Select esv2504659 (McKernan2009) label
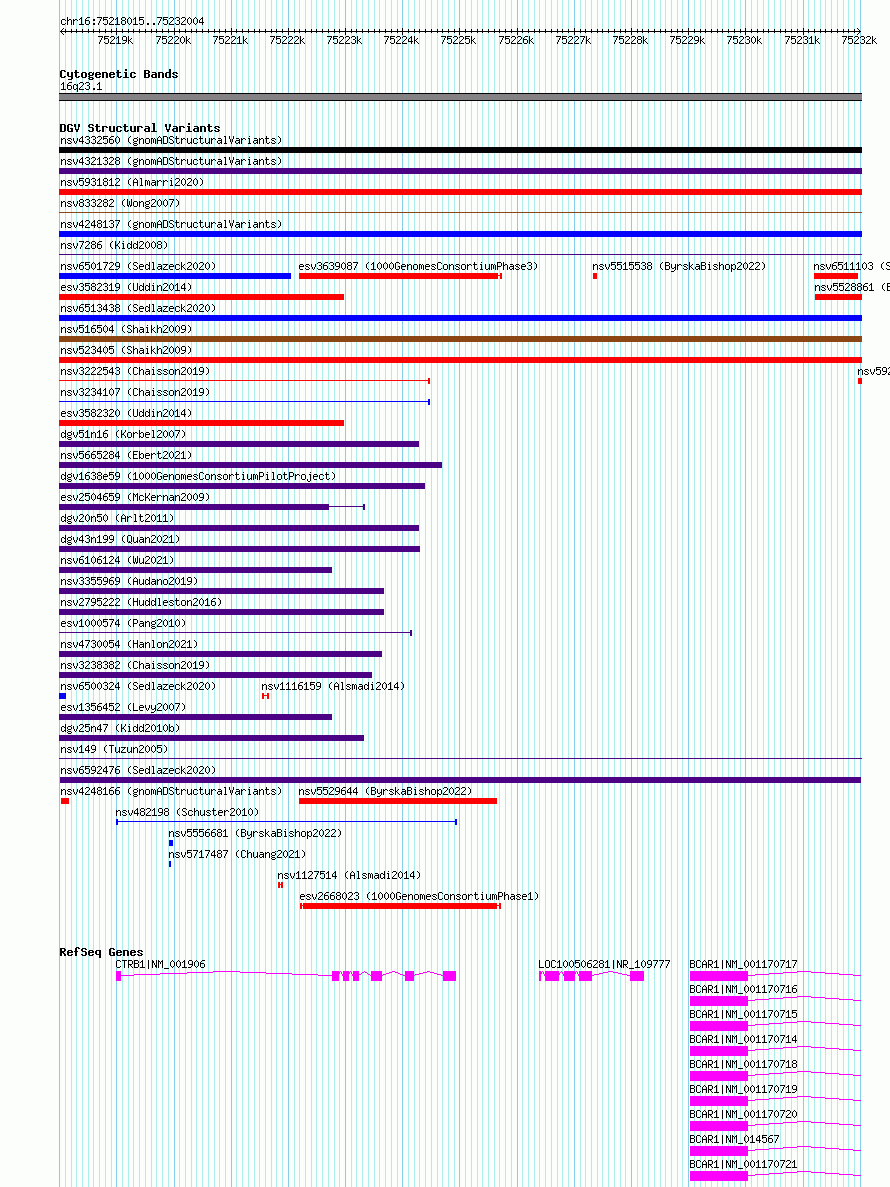 [x=135, y=497]
